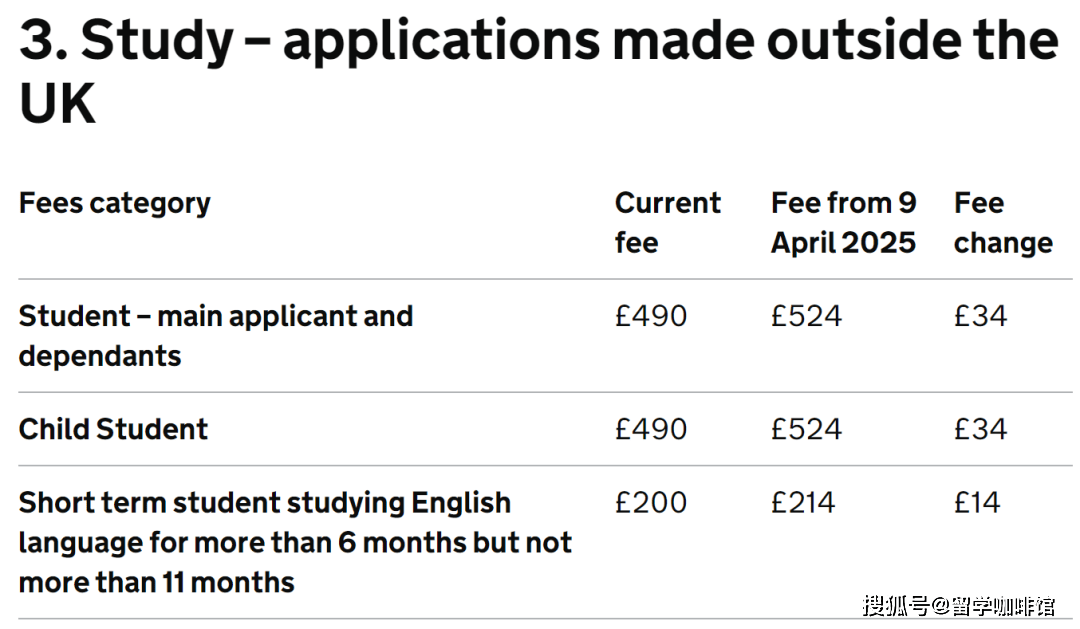Select the Fees category column header

(114, 203)
